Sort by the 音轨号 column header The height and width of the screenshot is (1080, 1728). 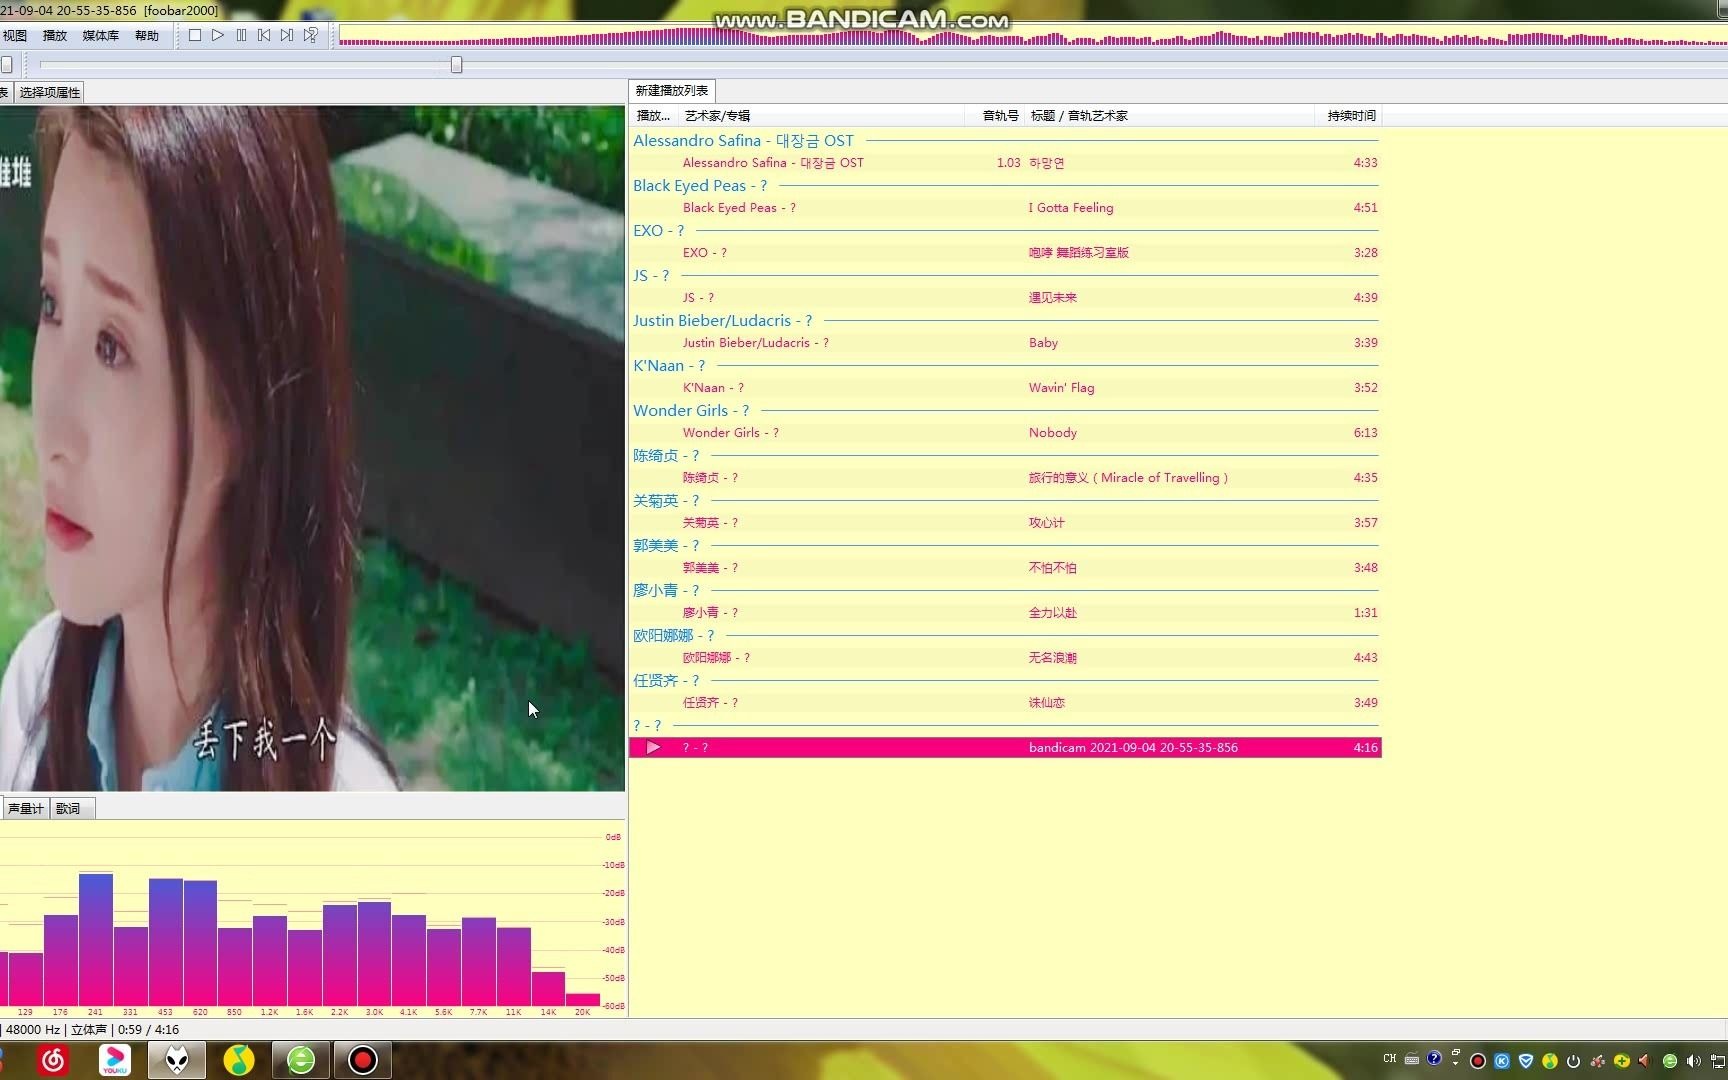click(994, 116)
